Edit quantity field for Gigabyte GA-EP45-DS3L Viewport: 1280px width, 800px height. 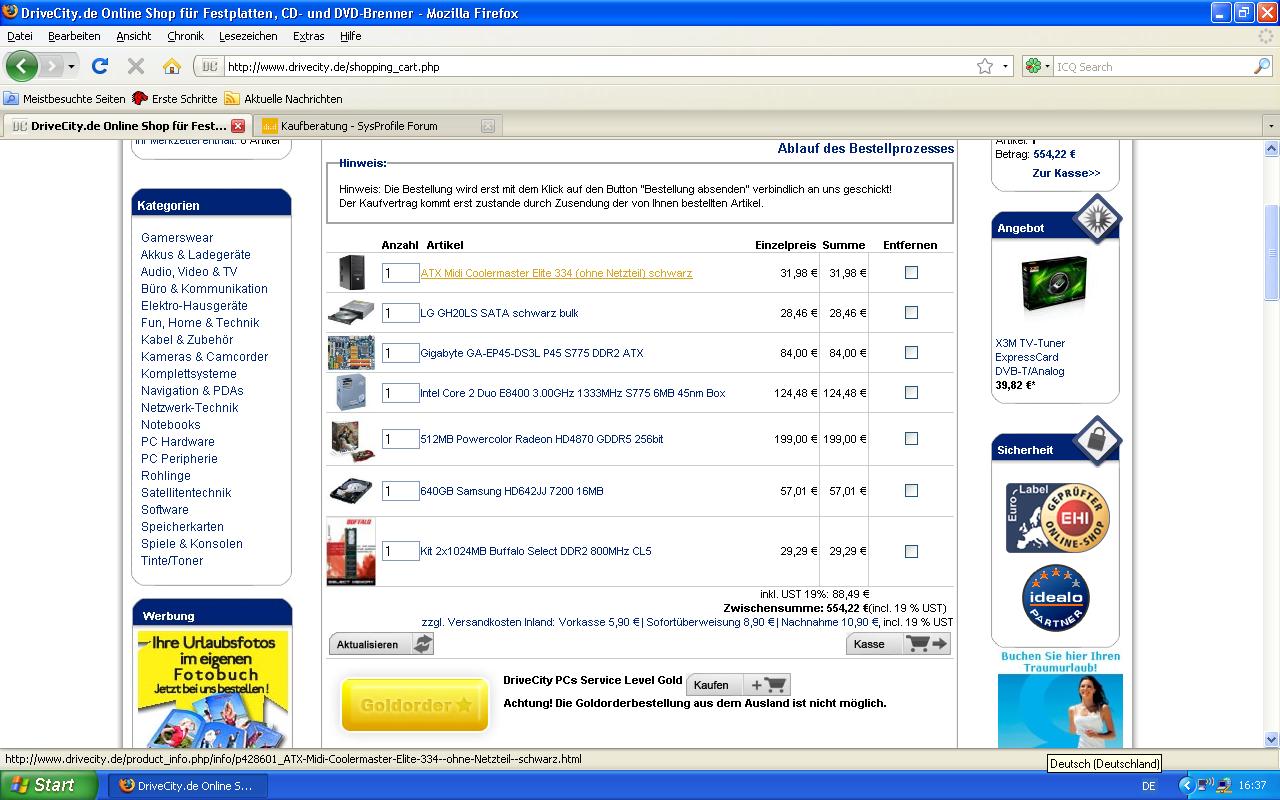(400, 353)
